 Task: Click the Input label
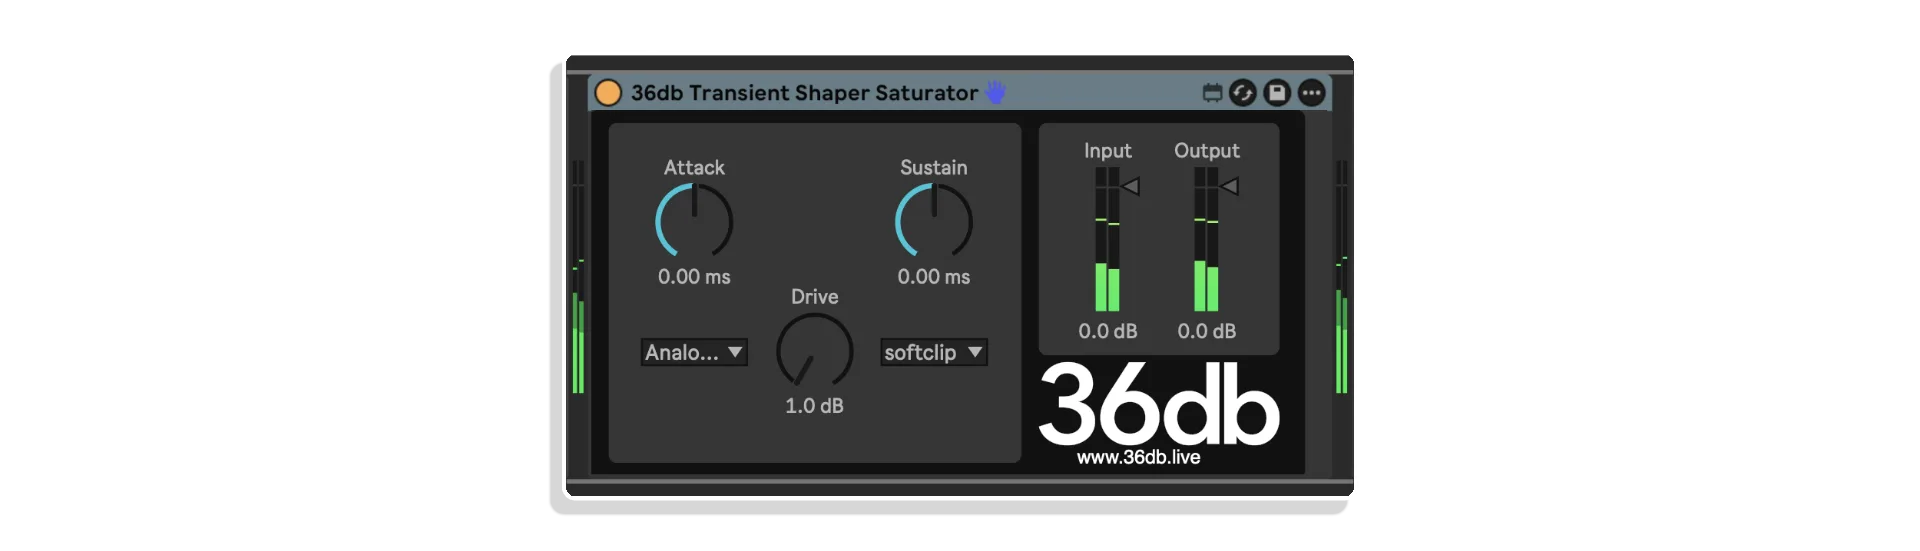[1108, 151]
